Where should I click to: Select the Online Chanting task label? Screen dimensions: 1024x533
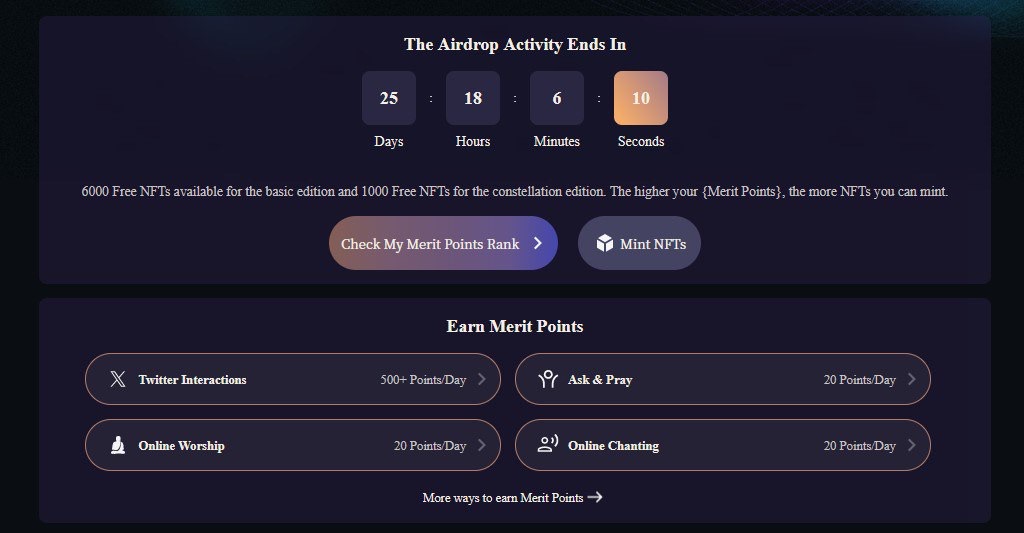[x=613, y=446]
